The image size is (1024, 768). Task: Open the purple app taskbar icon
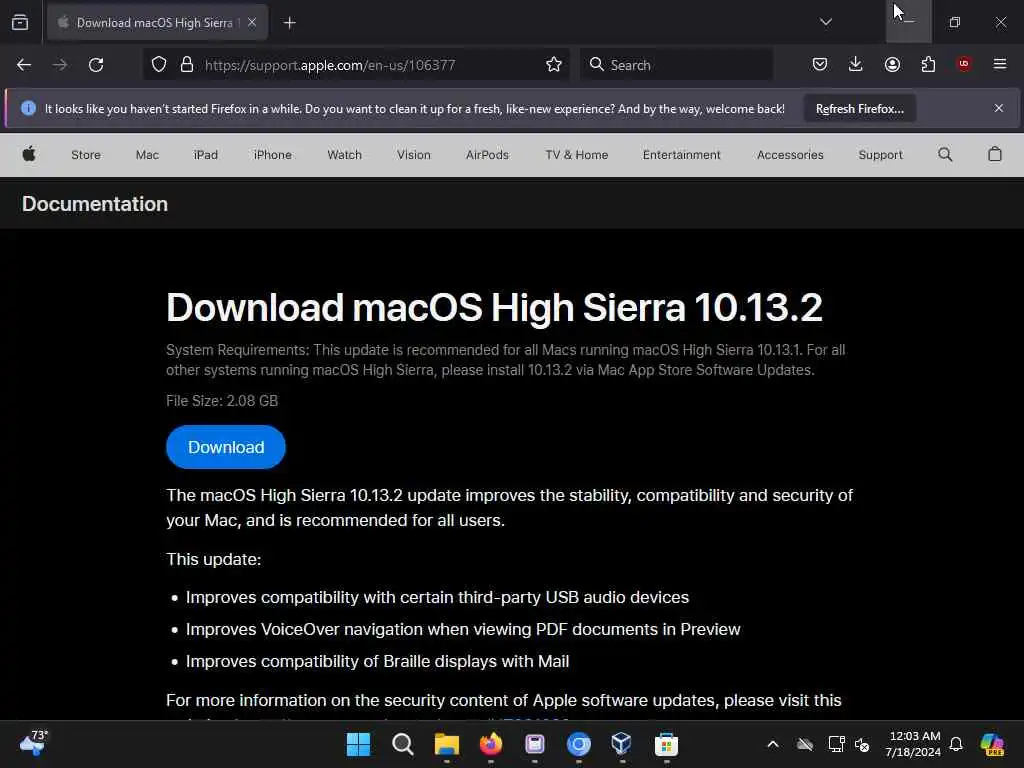tap(534, 744)
